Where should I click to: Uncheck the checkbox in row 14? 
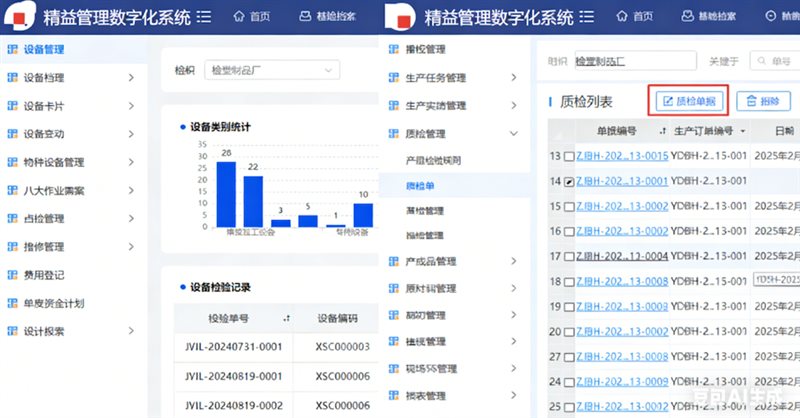569,182
